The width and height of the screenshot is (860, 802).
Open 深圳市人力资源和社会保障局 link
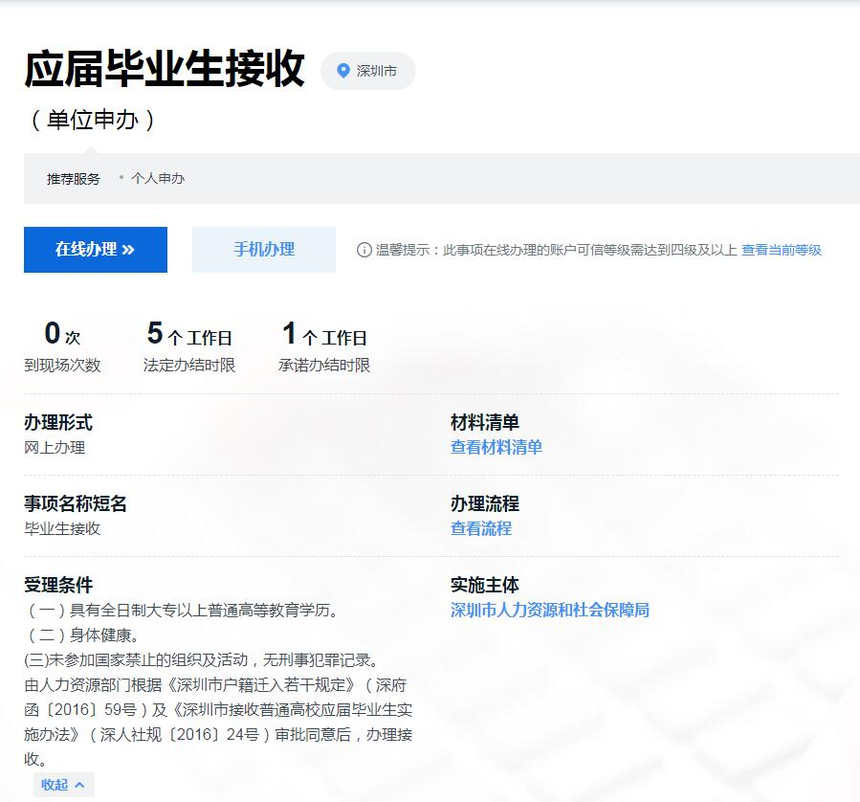[550, 609]
